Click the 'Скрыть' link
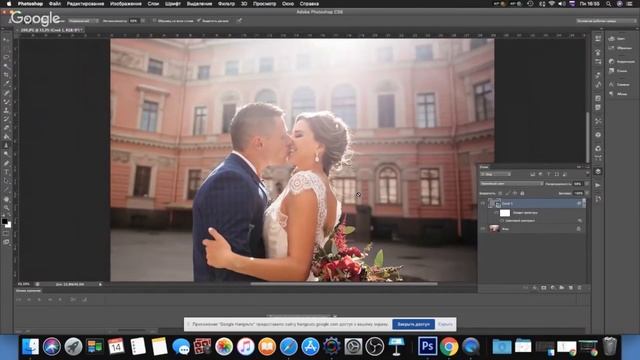 pos(445,324)
